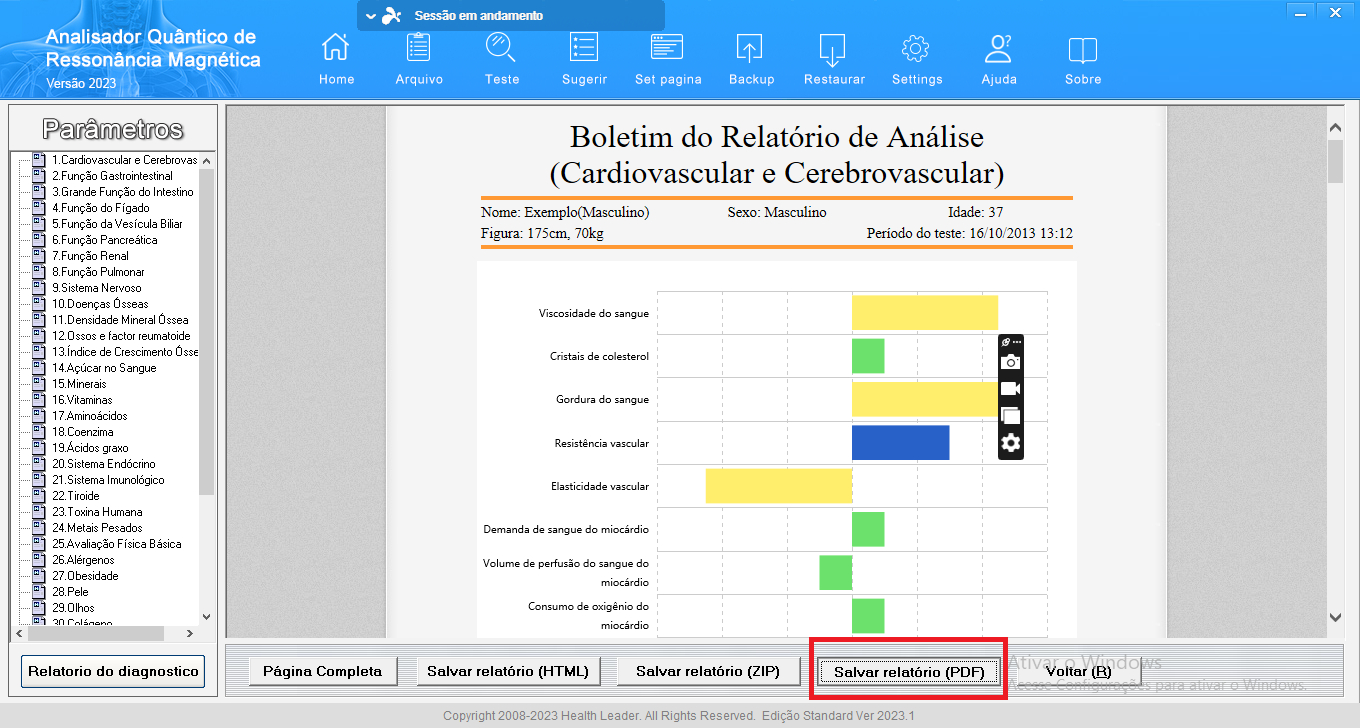1360x728 pixels.
Task: Click report view scroll-down arrow
Action: [x=1335, y=617]
